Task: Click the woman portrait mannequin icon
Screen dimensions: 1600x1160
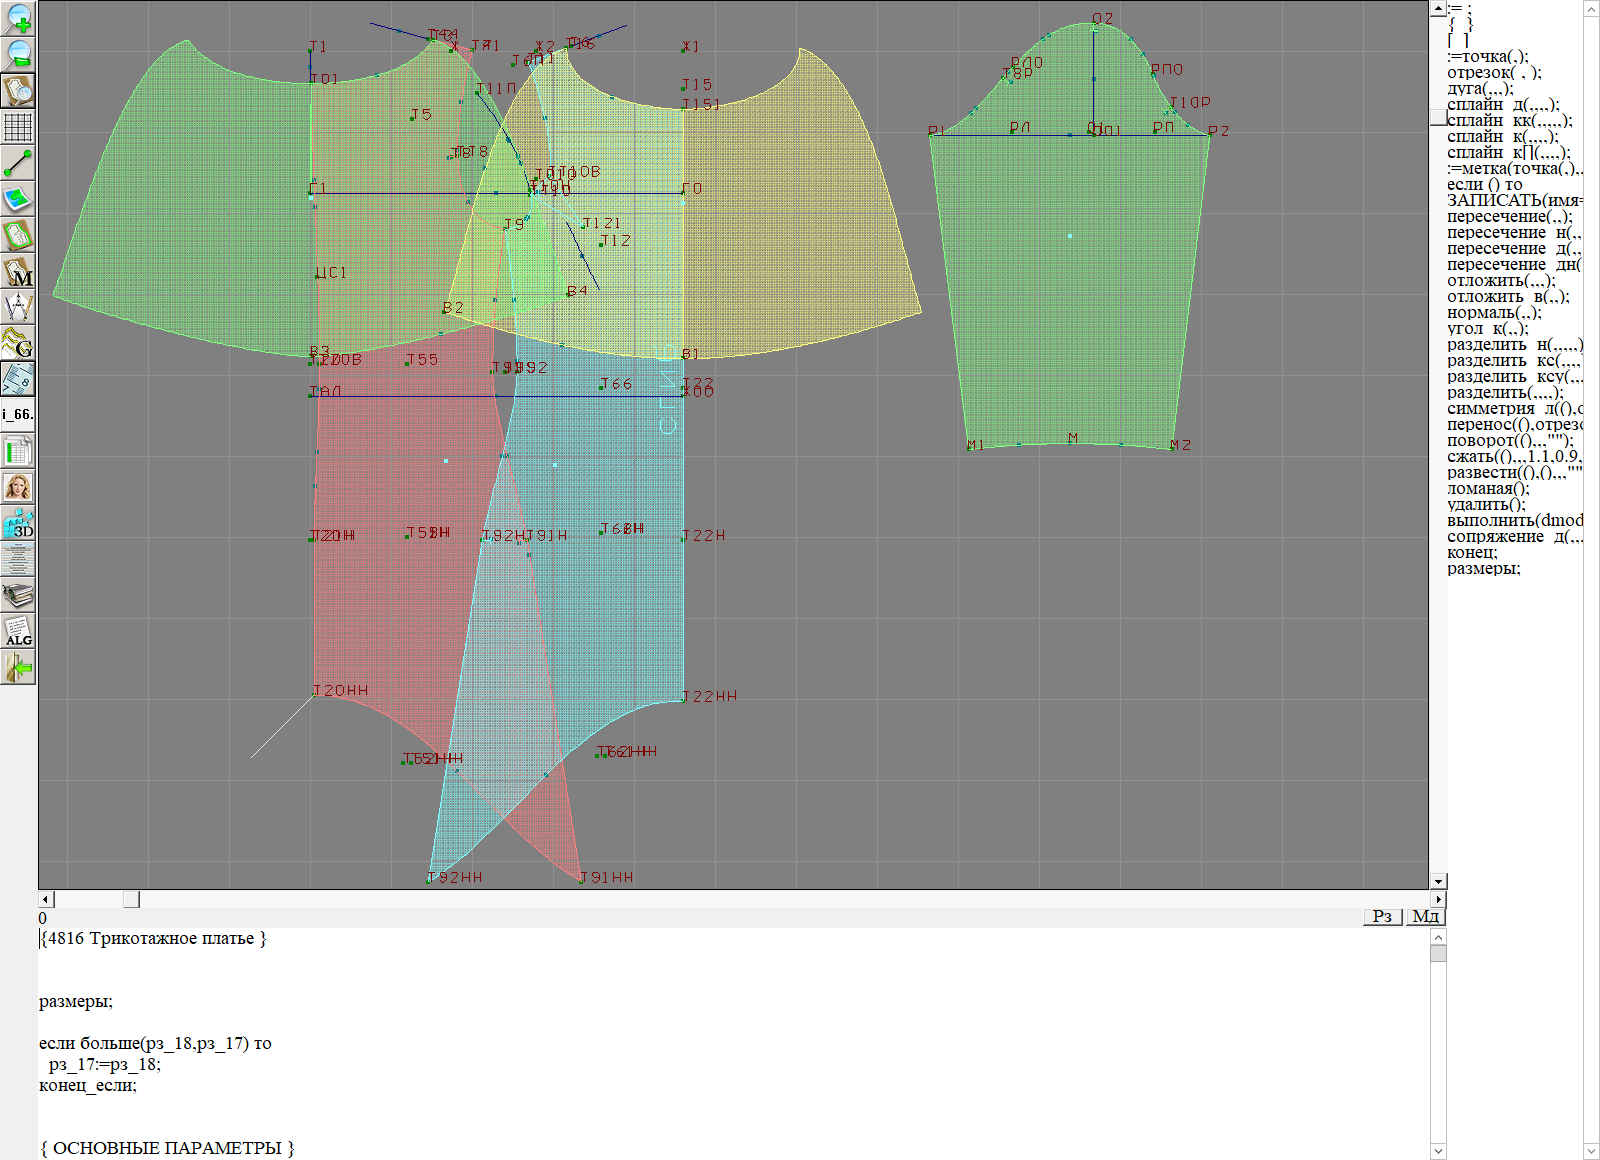Action: point(18,487)
